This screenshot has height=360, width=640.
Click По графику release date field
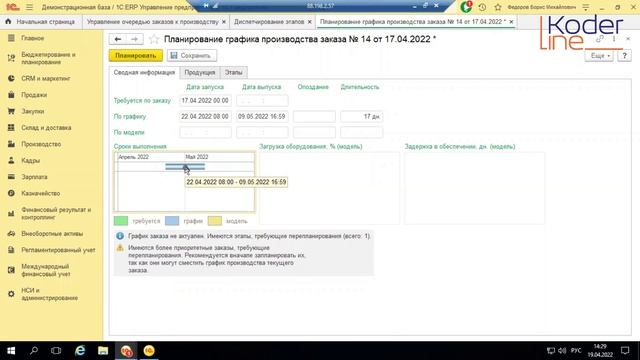(x=262, y=116)
